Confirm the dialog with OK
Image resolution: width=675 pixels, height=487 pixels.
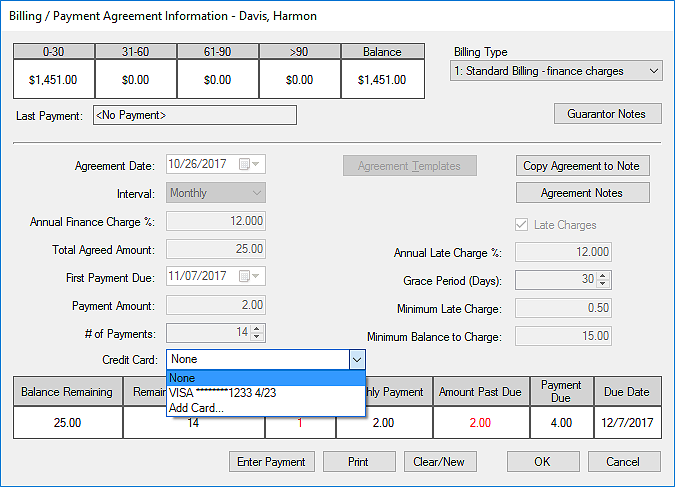click(542, 462)
